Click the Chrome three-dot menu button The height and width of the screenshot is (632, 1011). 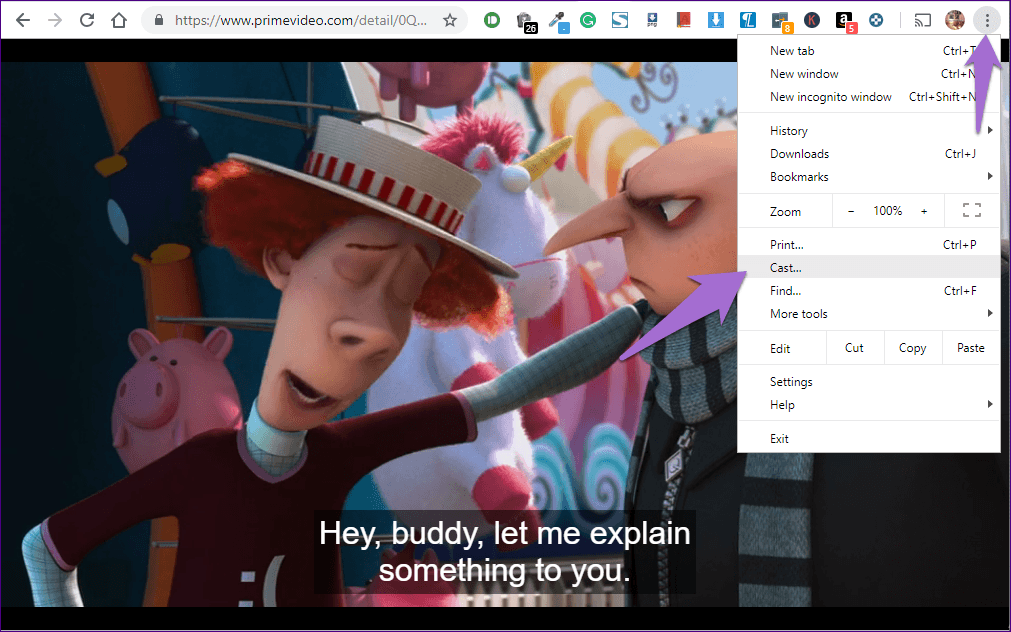point(987,20)
